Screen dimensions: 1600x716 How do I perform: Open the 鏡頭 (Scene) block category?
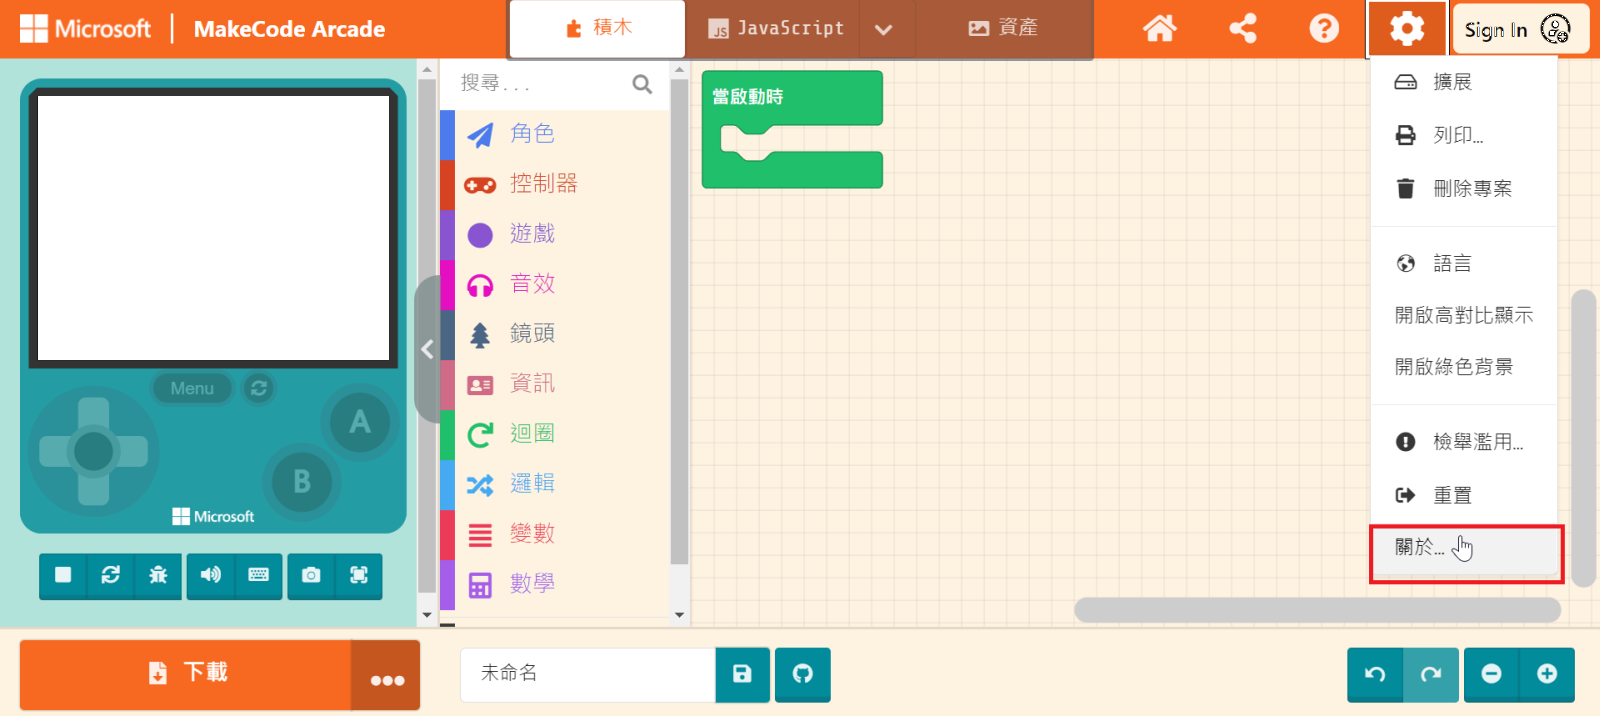(554, 334)
